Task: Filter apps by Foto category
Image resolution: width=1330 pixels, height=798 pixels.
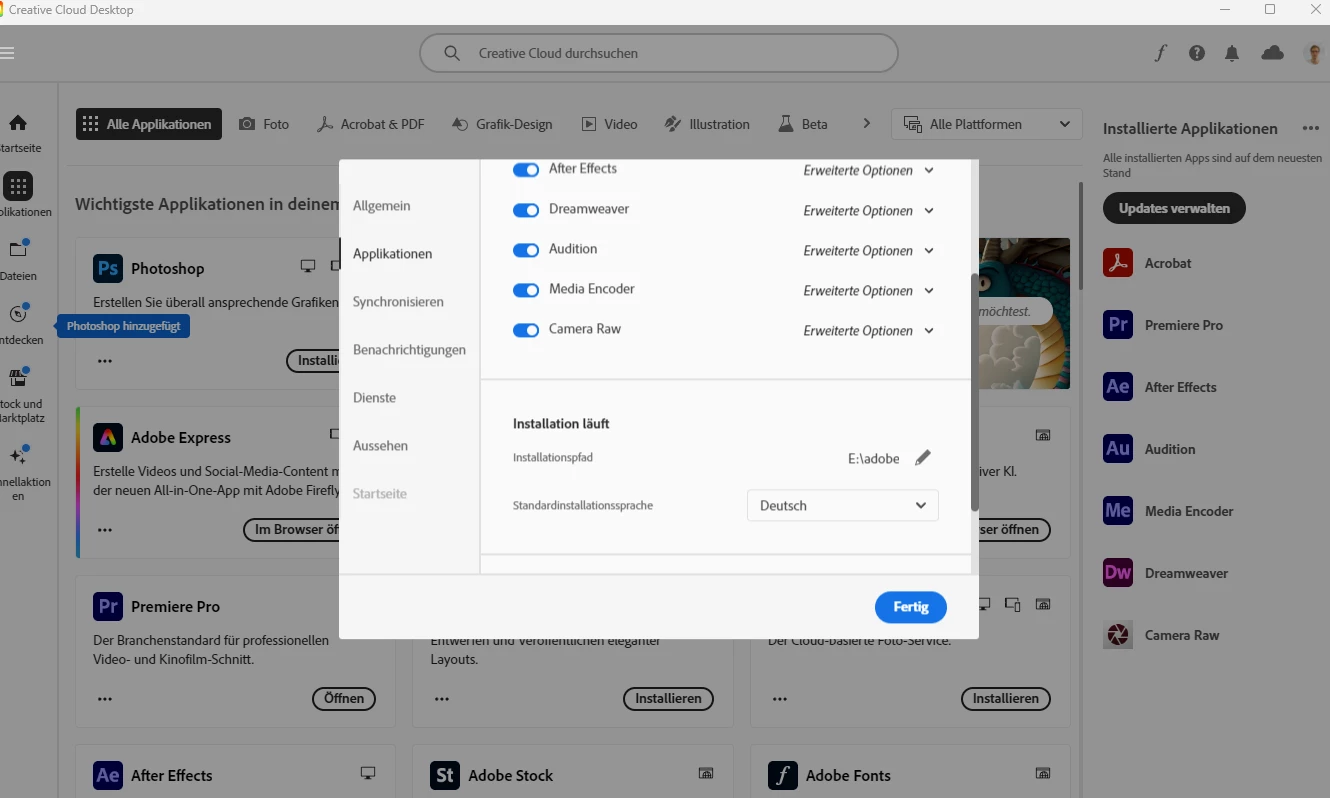Action: 264,124
